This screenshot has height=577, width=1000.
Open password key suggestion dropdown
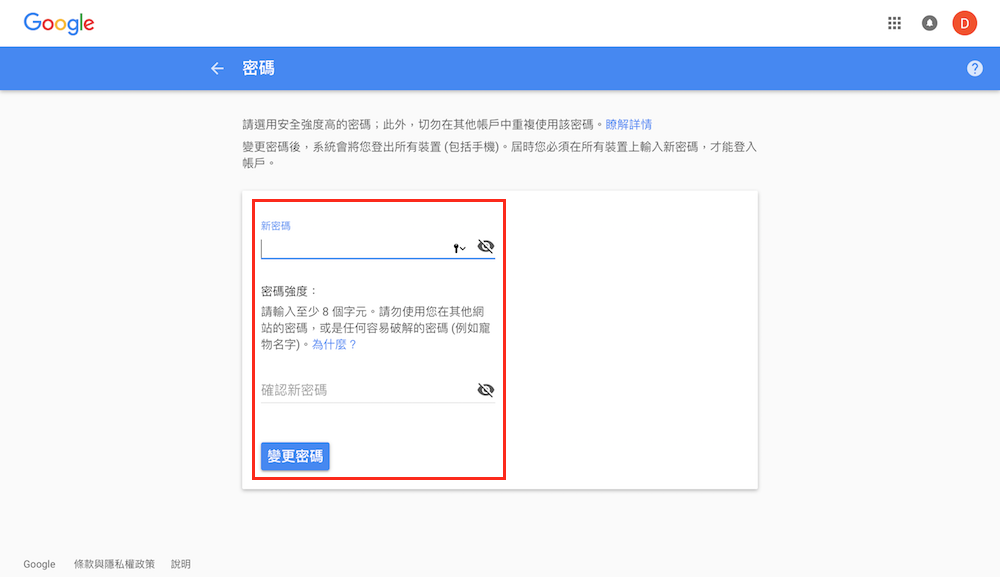pyautogui.click(x=459, y=248)
